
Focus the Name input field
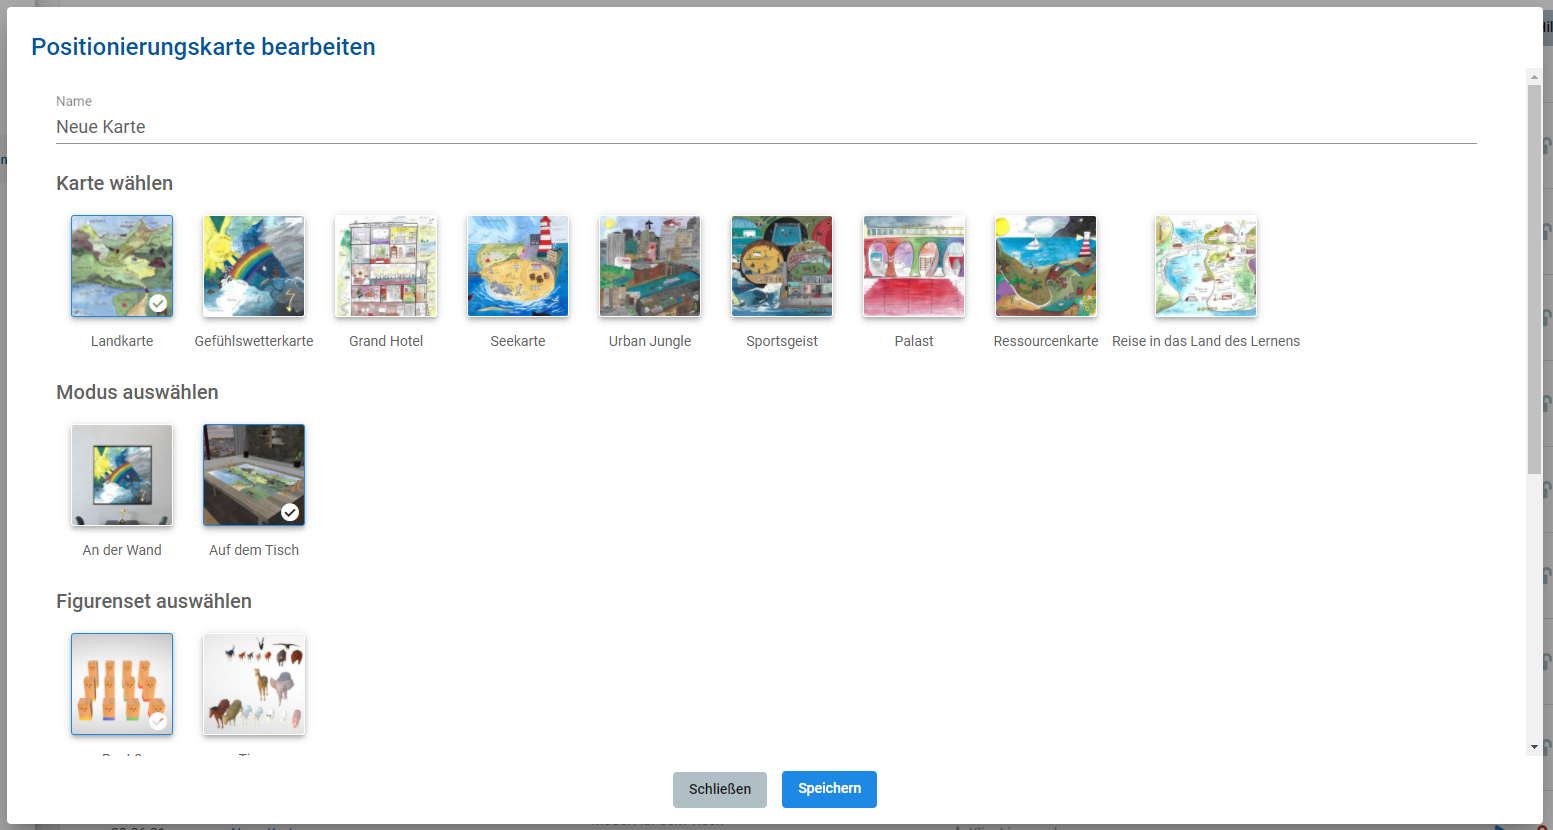pyautogui.click(x=766, y=127)
